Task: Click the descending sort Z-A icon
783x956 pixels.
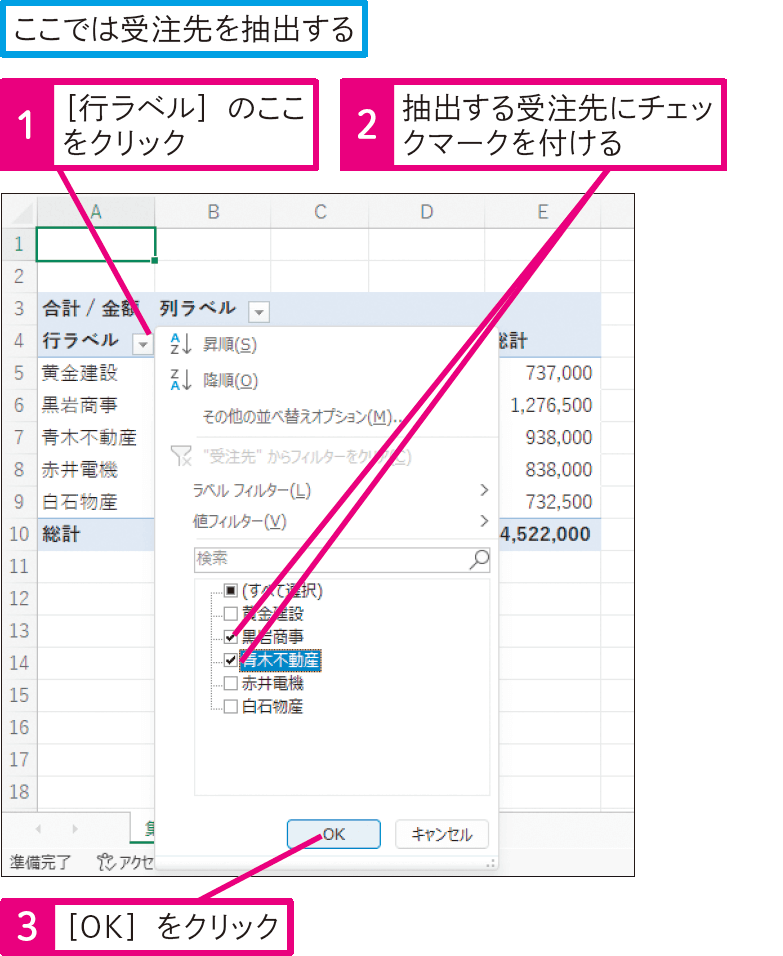Action: coord(181,380)
